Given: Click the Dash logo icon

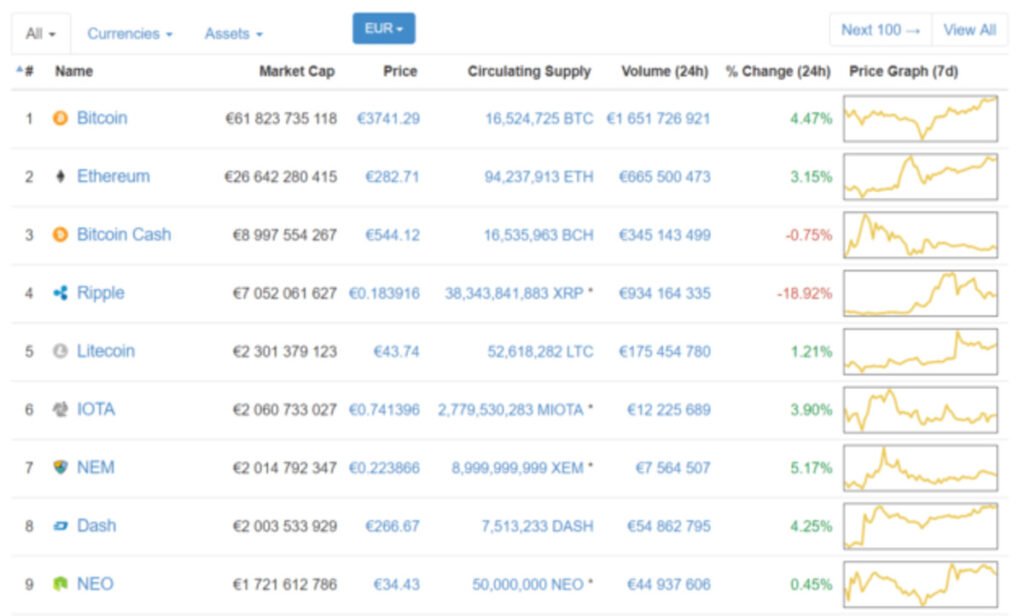Looking at the screenshot, I should tap(60, 526).
